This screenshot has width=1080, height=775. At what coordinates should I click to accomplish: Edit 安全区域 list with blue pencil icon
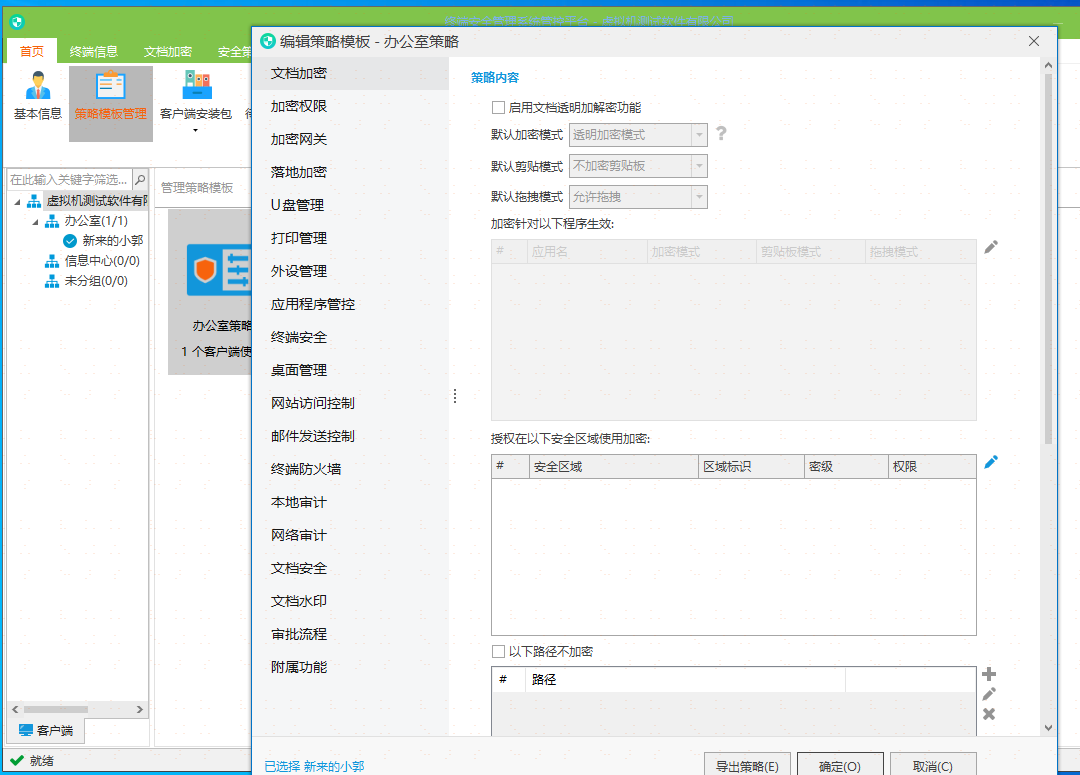pos(990,462)
